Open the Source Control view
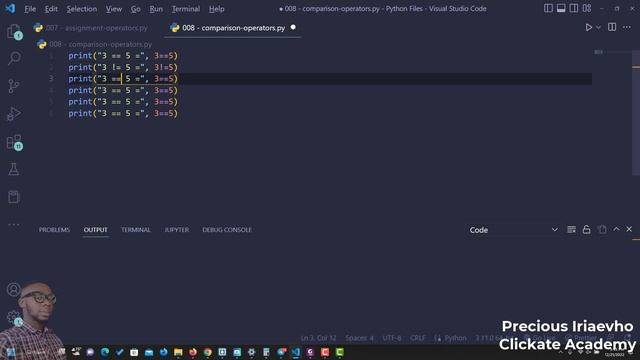This screenshot has width=640, height=360. point(14,86)
